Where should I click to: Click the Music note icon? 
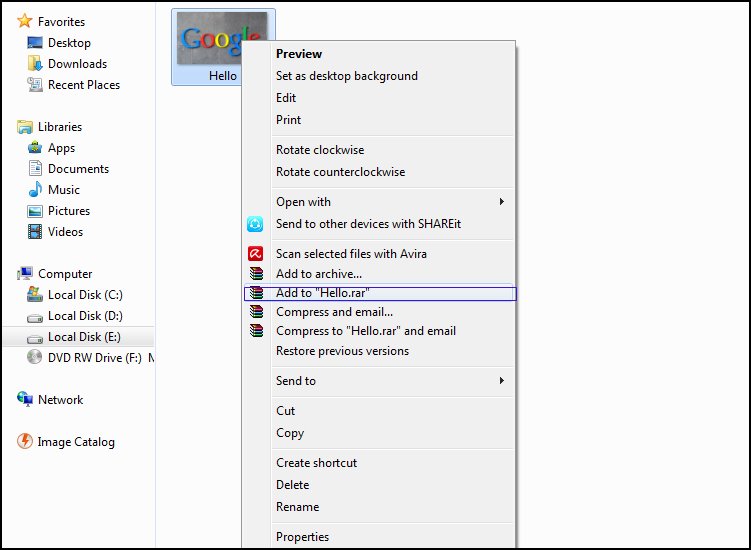(x=35, y=190)
